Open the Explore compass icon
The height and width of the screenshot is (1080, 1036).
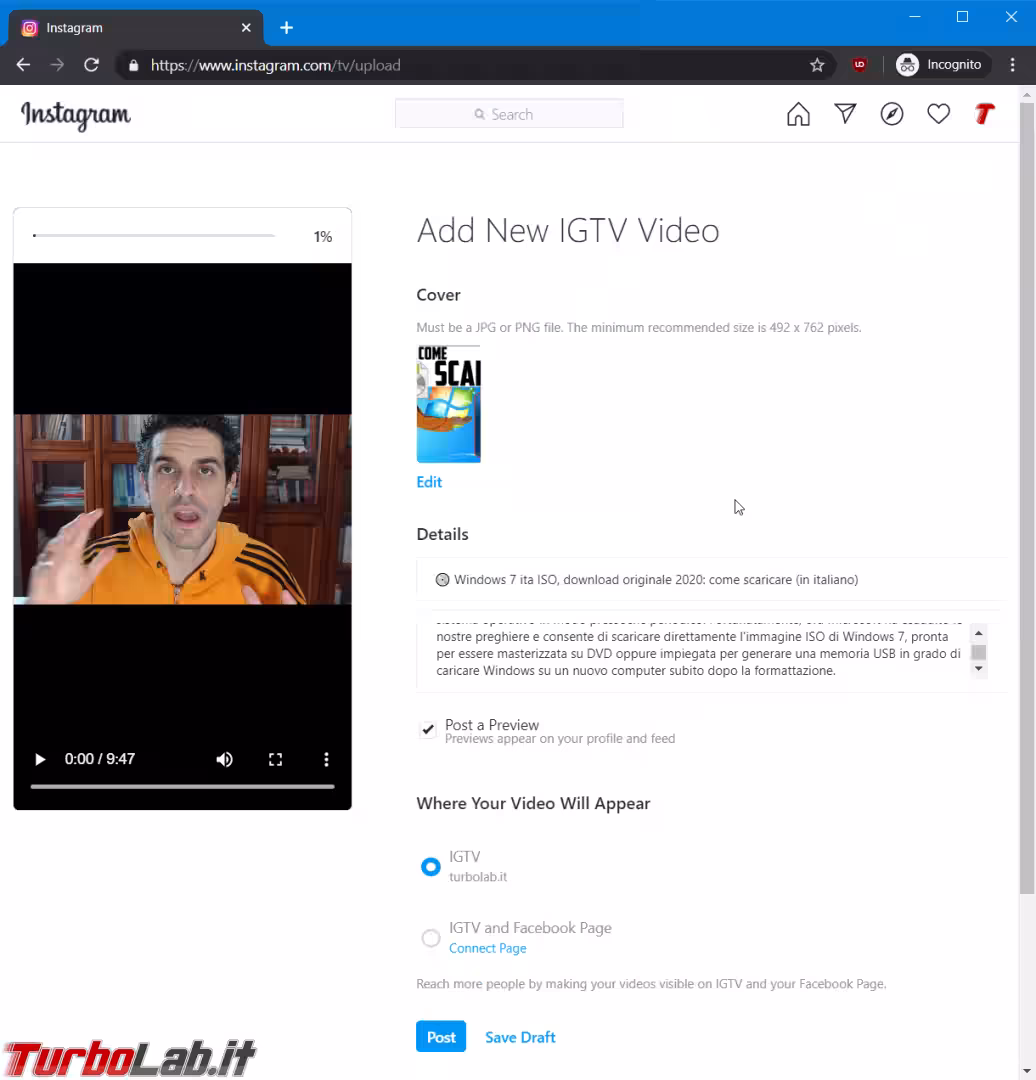click(892, 114)
